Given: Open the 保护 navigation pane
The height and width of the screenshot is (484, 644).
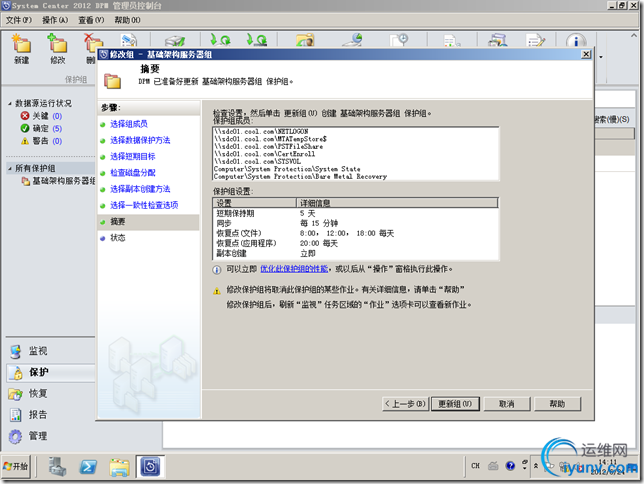Looking at the screenshot, I should [x=51, y=372].
